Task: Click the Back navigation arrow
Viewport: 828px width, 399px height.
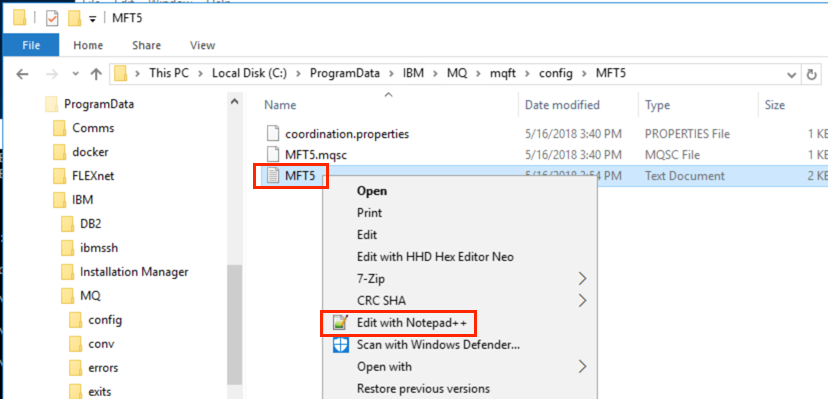Action: pyautogui.click(x=22, y=74)
